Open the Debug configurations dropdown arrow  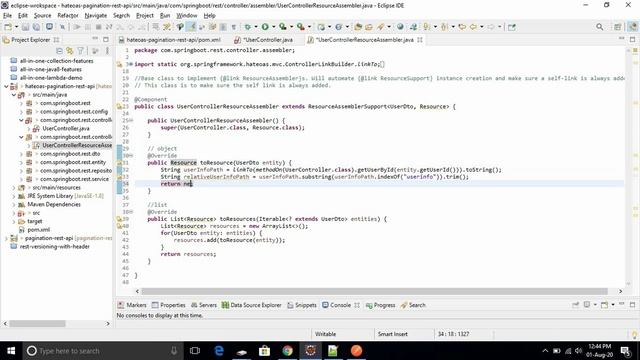pos(256,27)
